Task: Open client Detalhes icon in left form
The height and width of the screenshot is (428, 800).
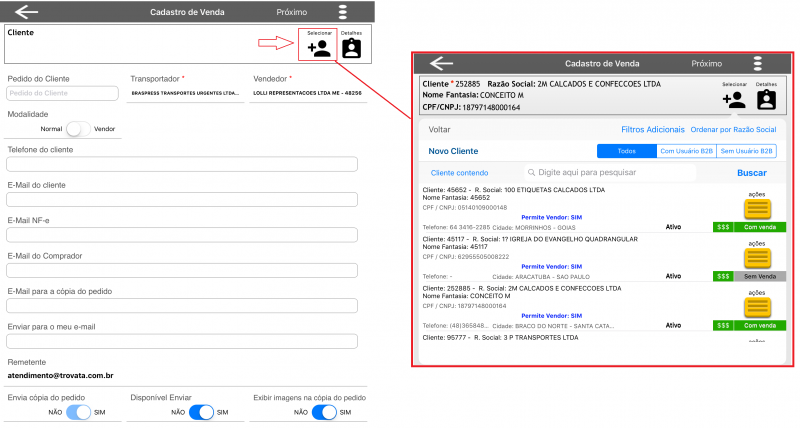Action: (351, 47)
